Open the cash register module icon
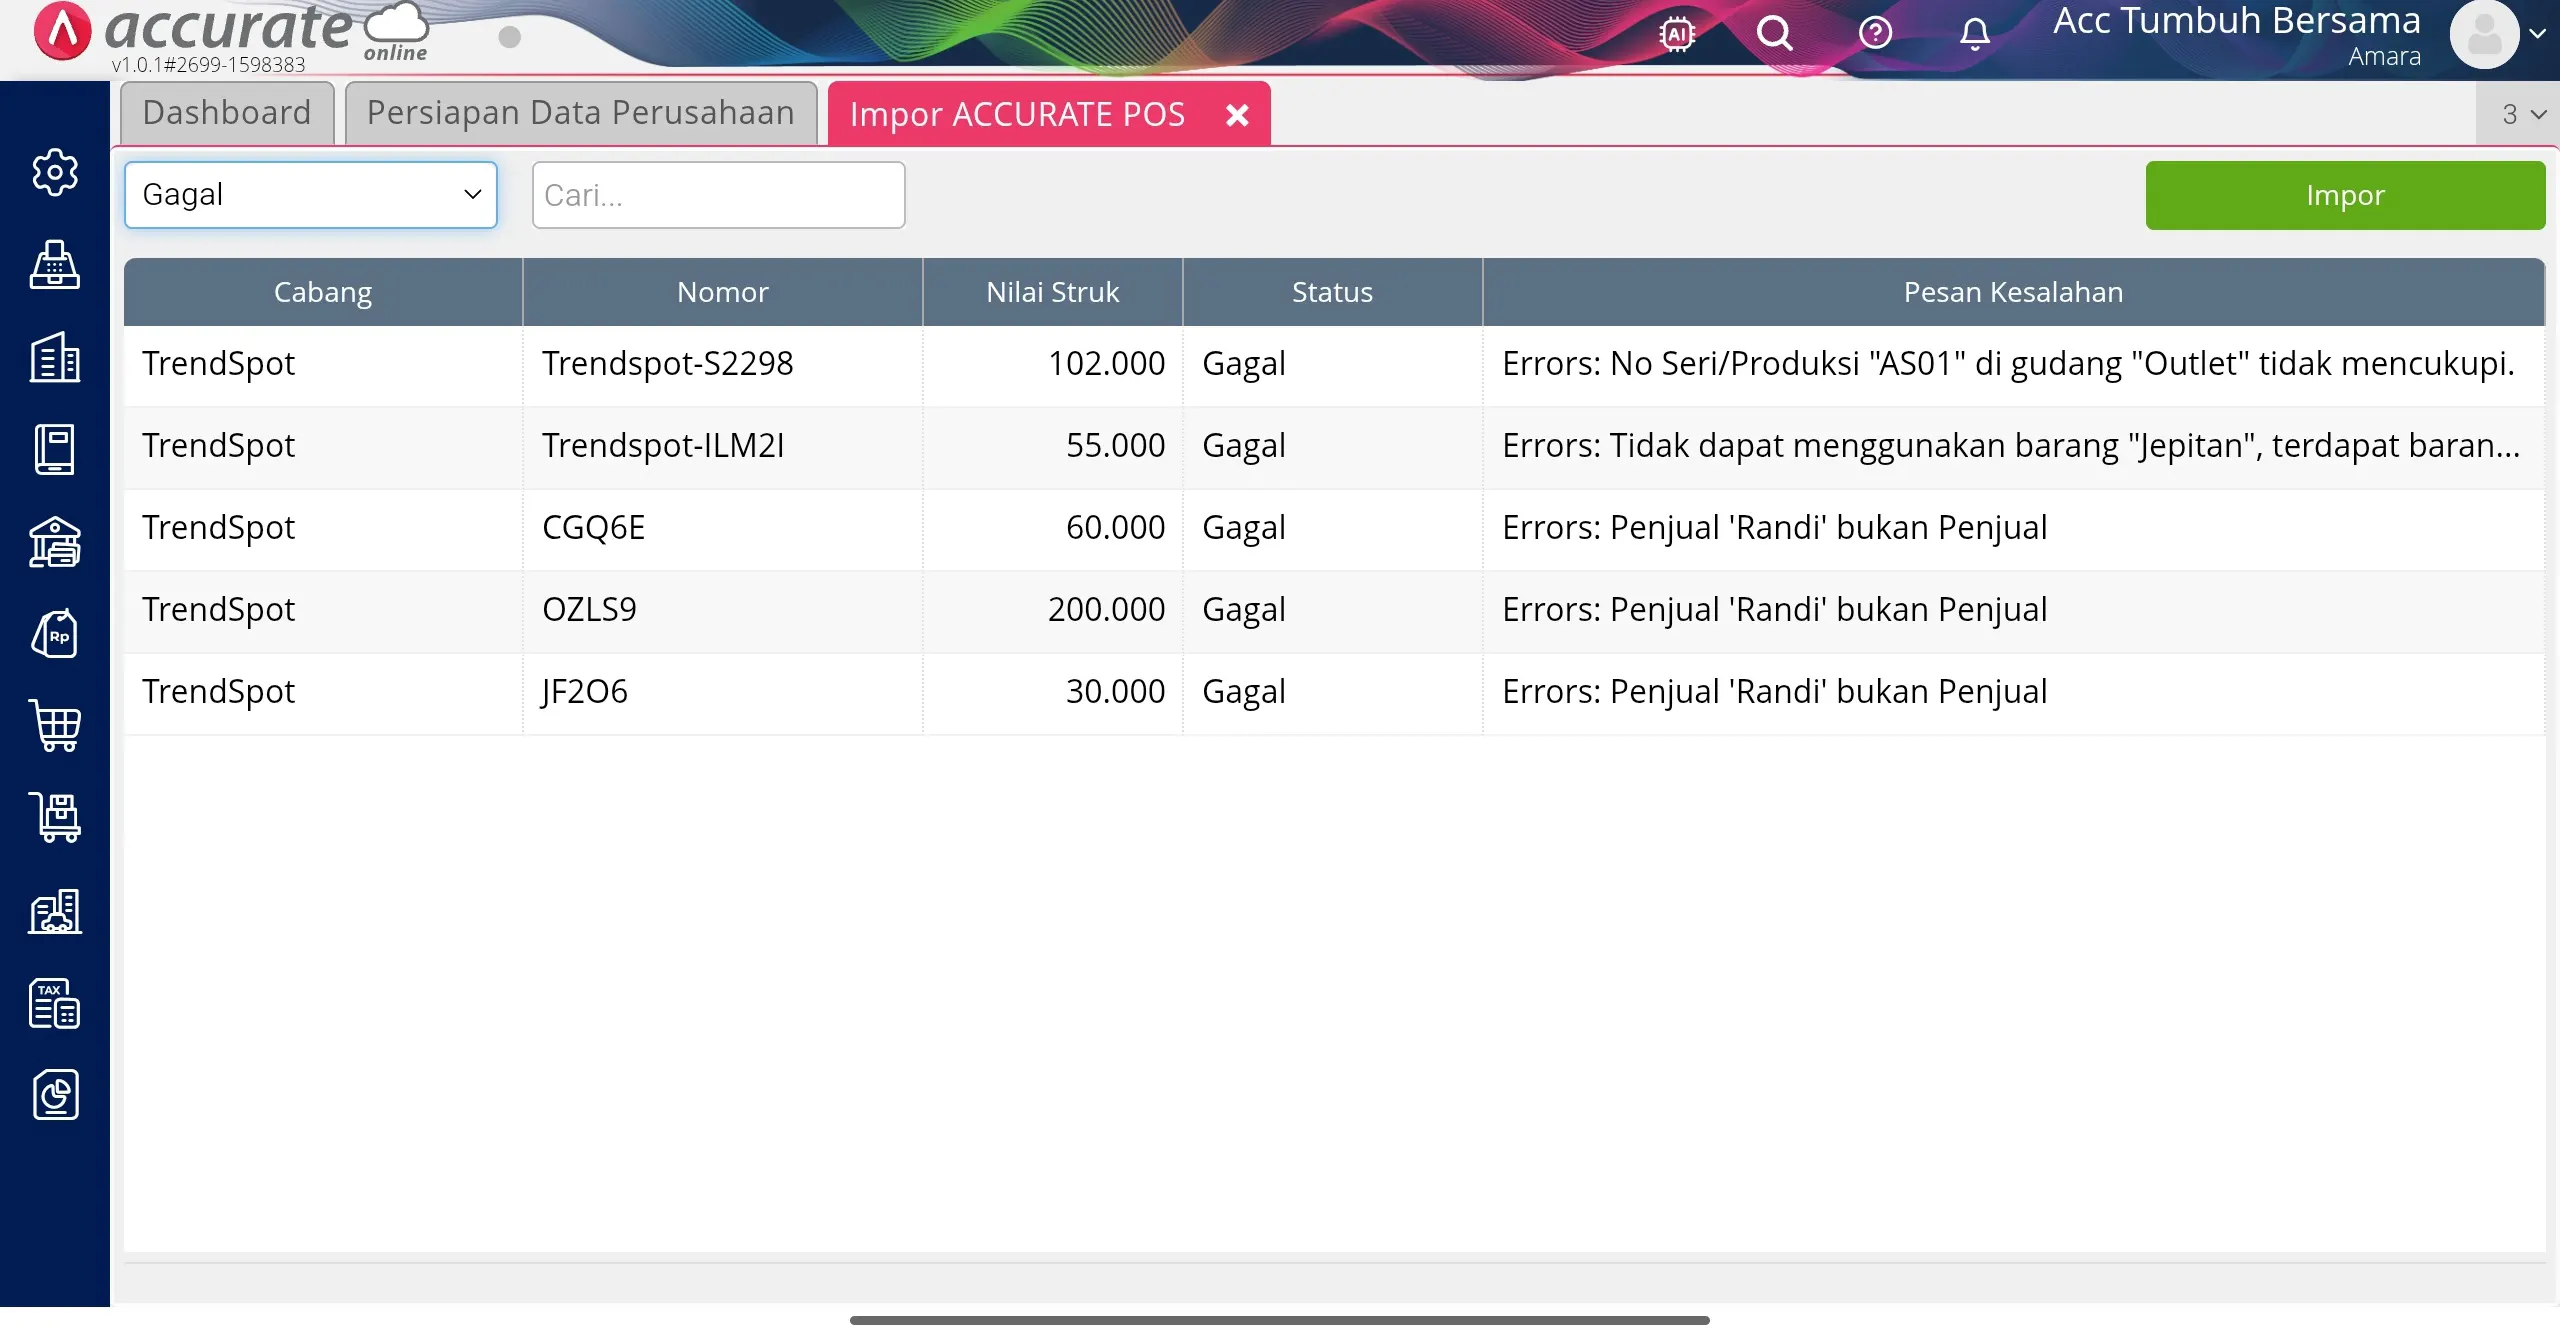Screen dimensions: 2560x1339 (x=55, y=265)
